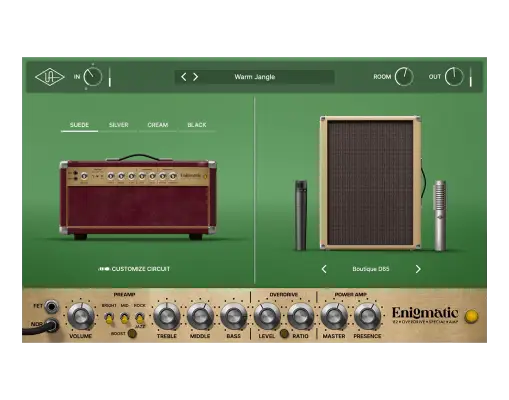Turn the power amp MASTER knob
The image size is (509, 400).
point(334,316)
